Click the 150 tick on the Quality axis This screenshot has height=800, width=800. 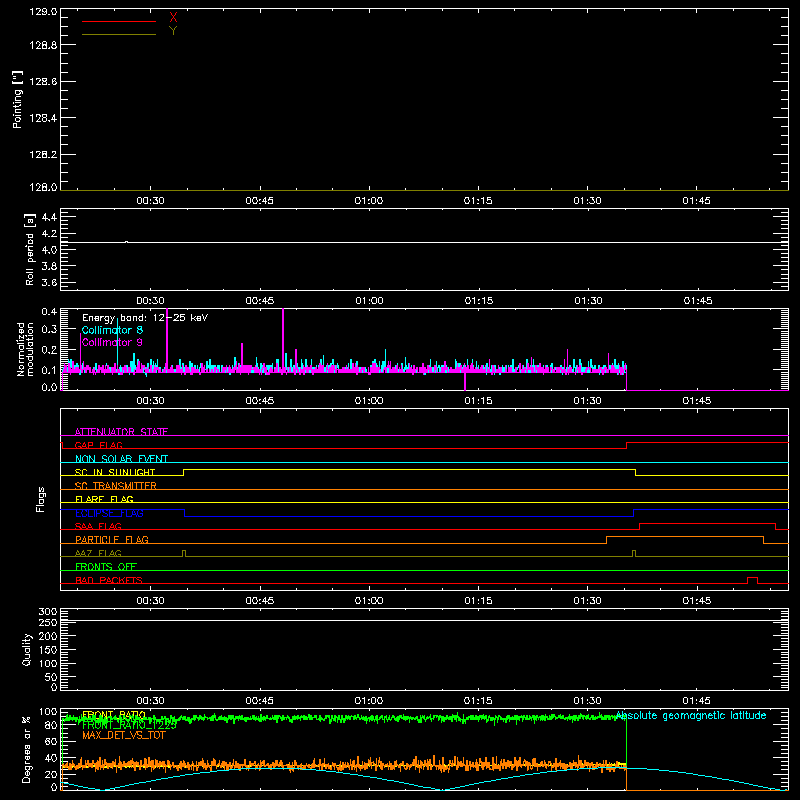[47, 650]
